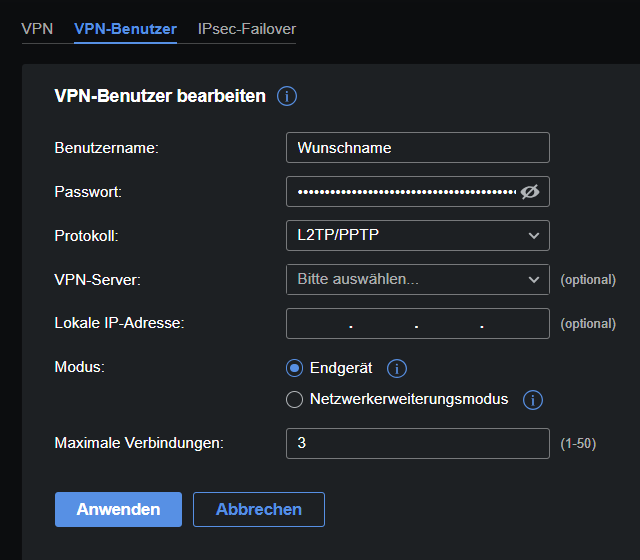Click the Lokale IP-Adresse first octet
The width and height of the screenshot is (640, 560).
coord(319,324)
